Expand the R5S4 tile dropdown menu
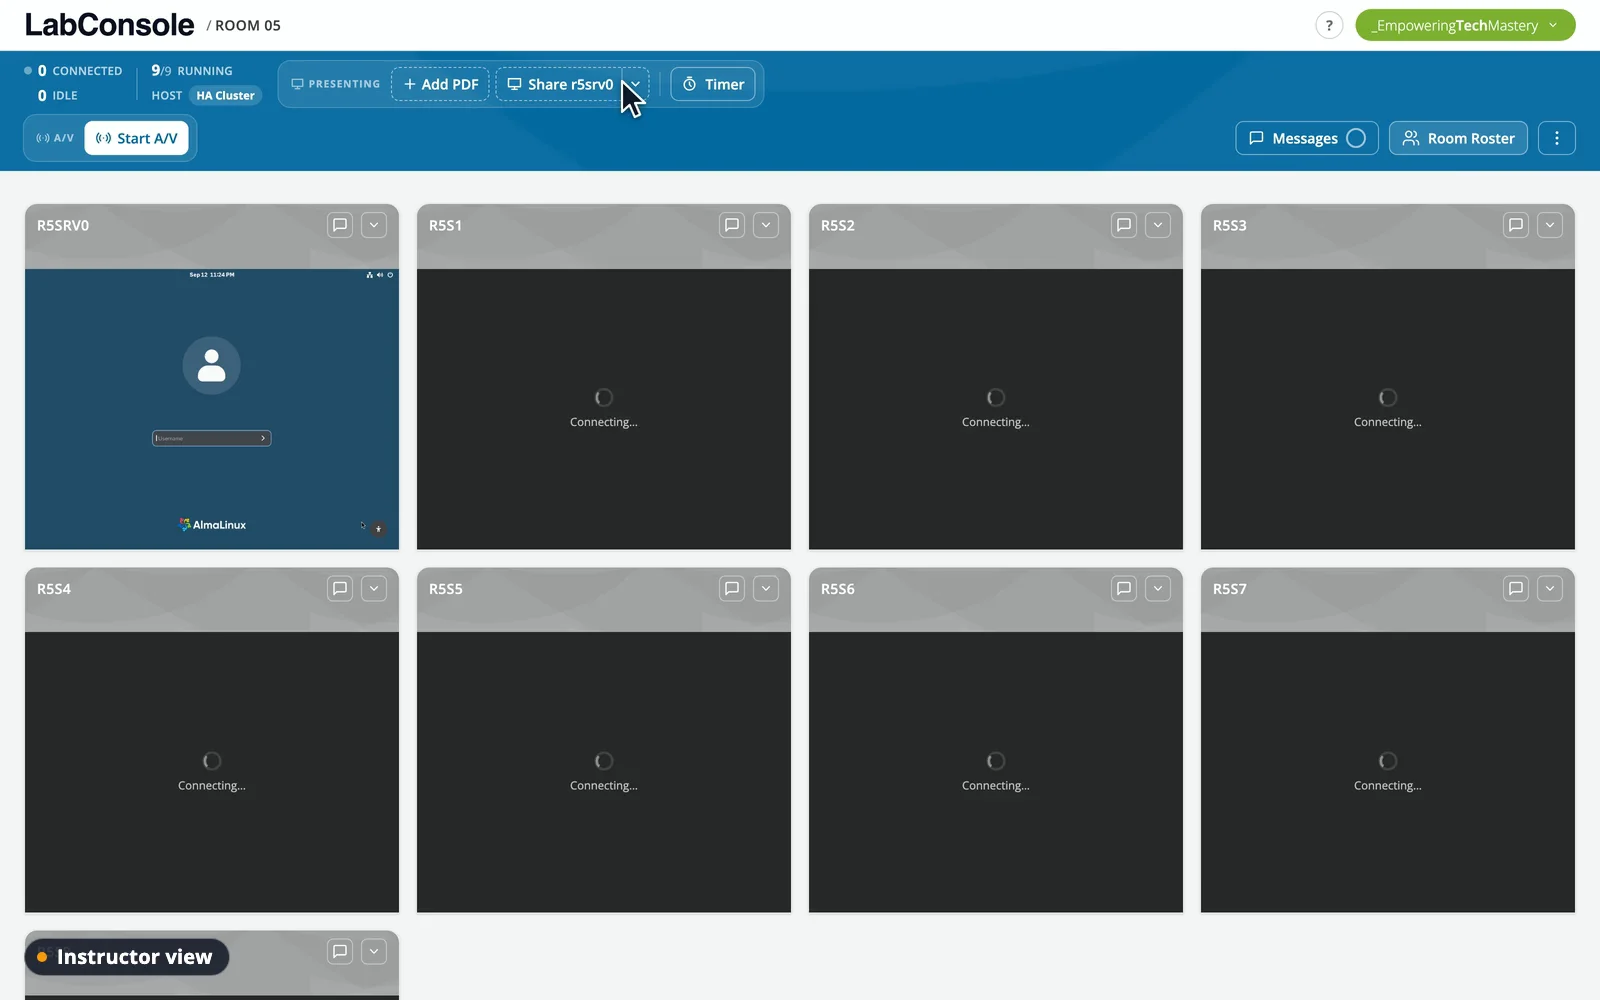This screenshot has width=1600, height=1000. coord(374,588)
